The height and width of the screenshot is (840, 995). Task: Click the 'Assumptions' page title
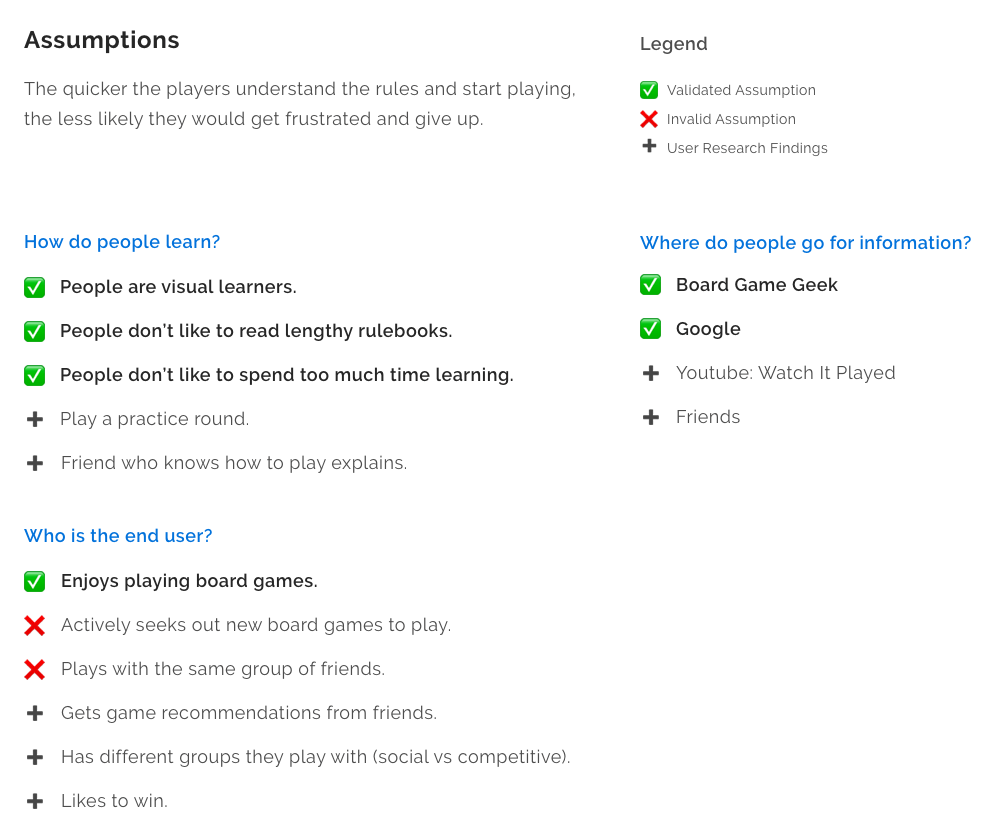[102, 40]
